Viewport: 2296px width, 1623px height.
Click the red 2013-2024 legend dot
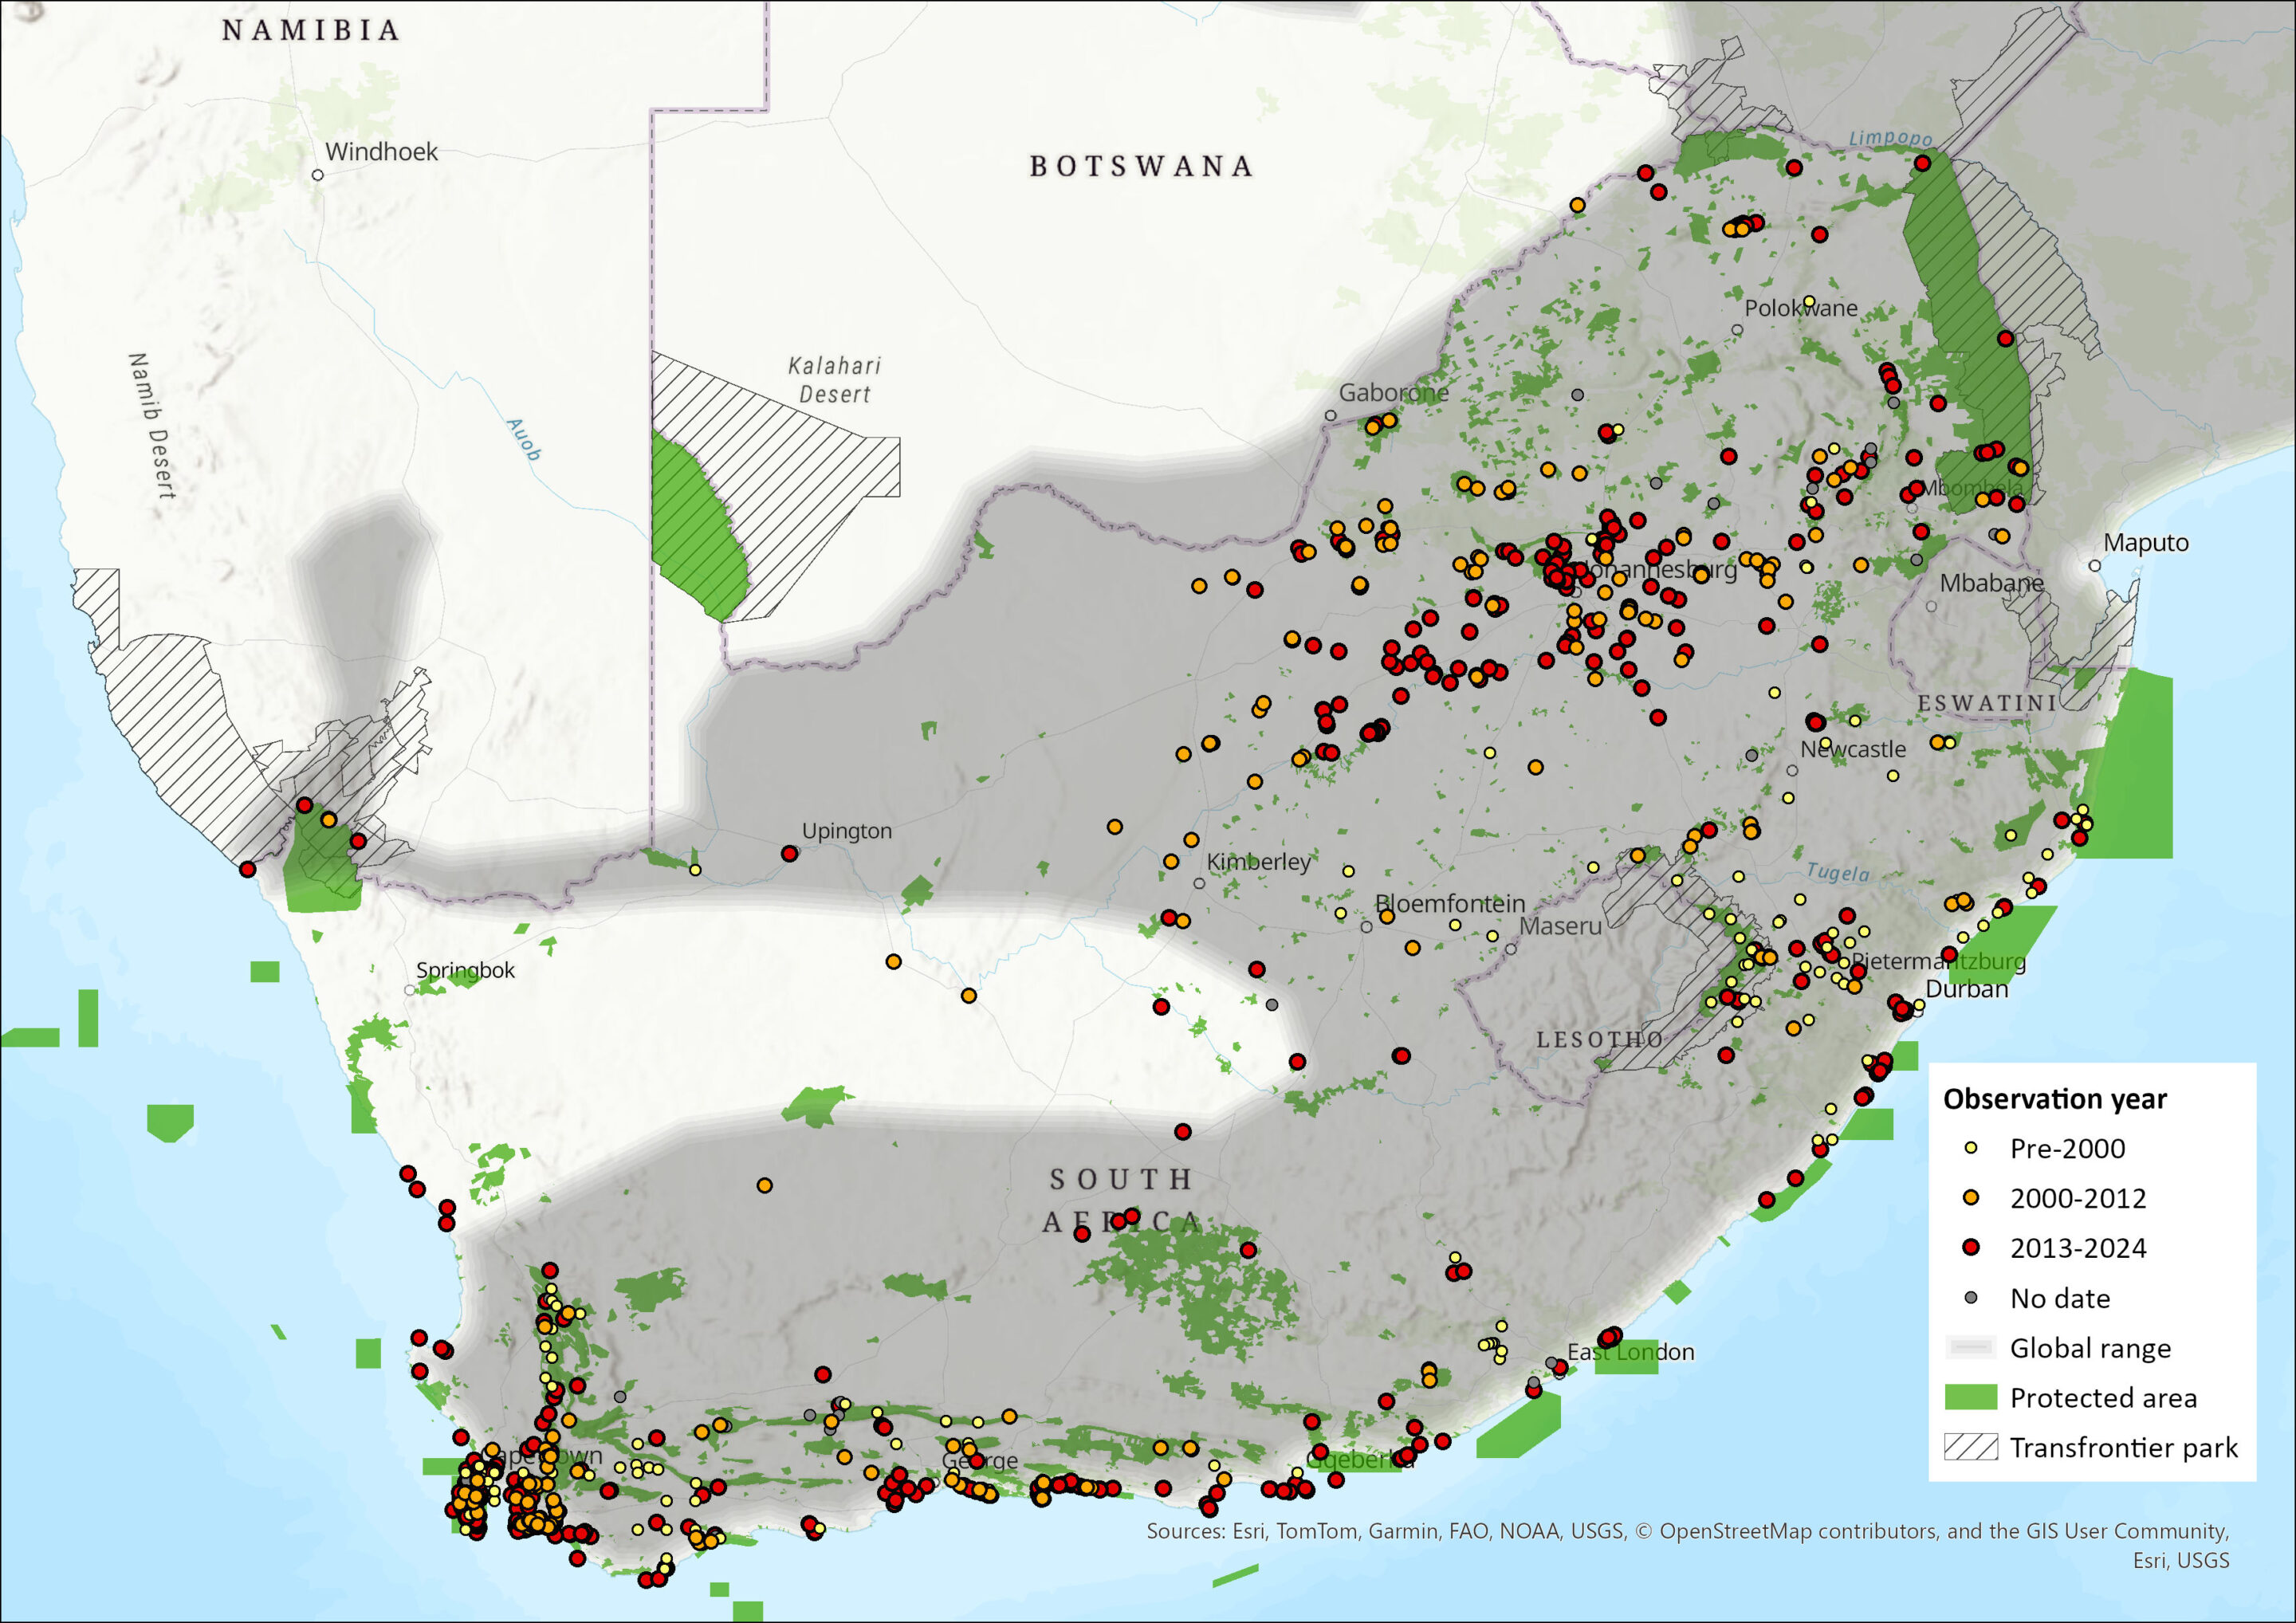pos(1971,1247)
